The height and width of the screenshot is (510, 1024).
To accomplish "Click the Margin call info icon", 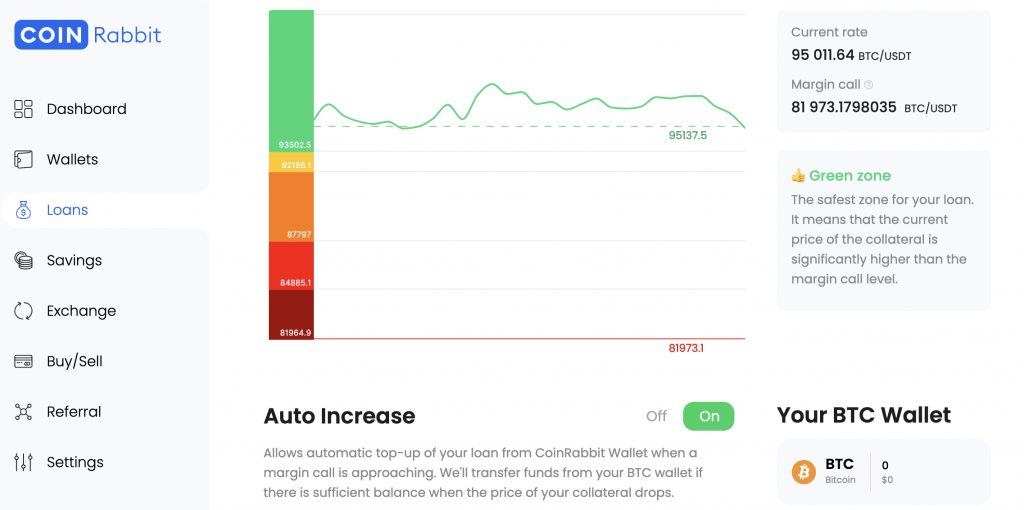I will tap(868, 85).
